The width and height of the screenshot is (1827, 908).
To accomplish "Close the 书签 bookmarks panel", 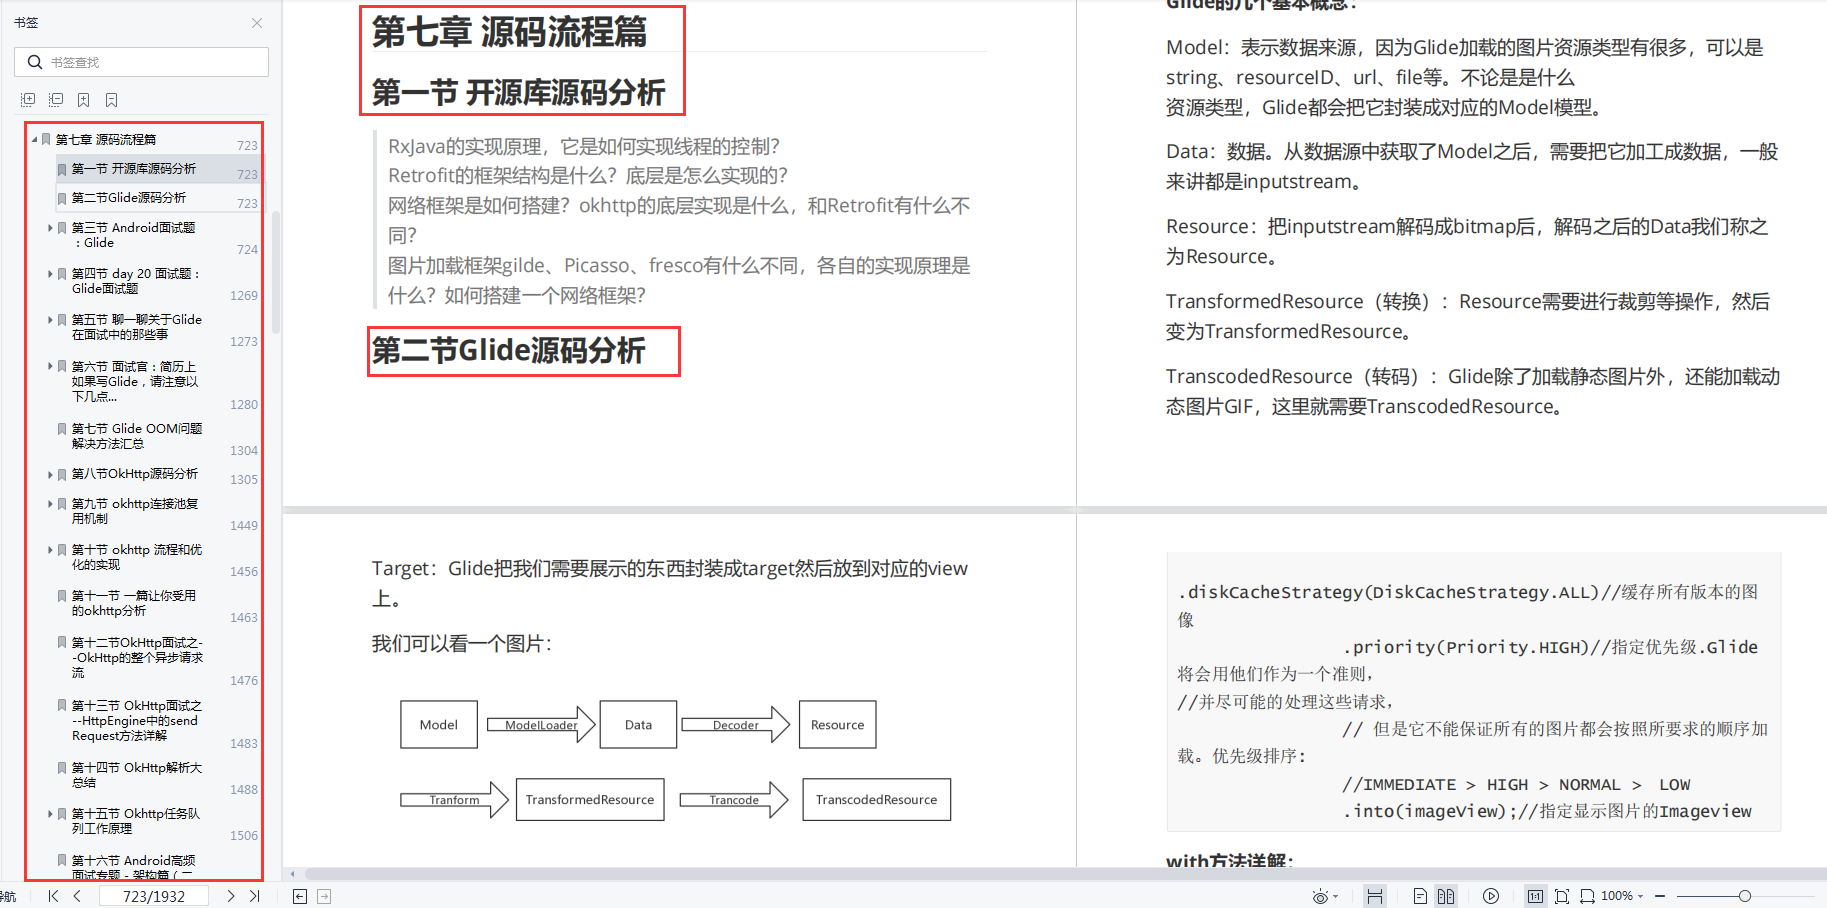I will click(x=257, y=23).
